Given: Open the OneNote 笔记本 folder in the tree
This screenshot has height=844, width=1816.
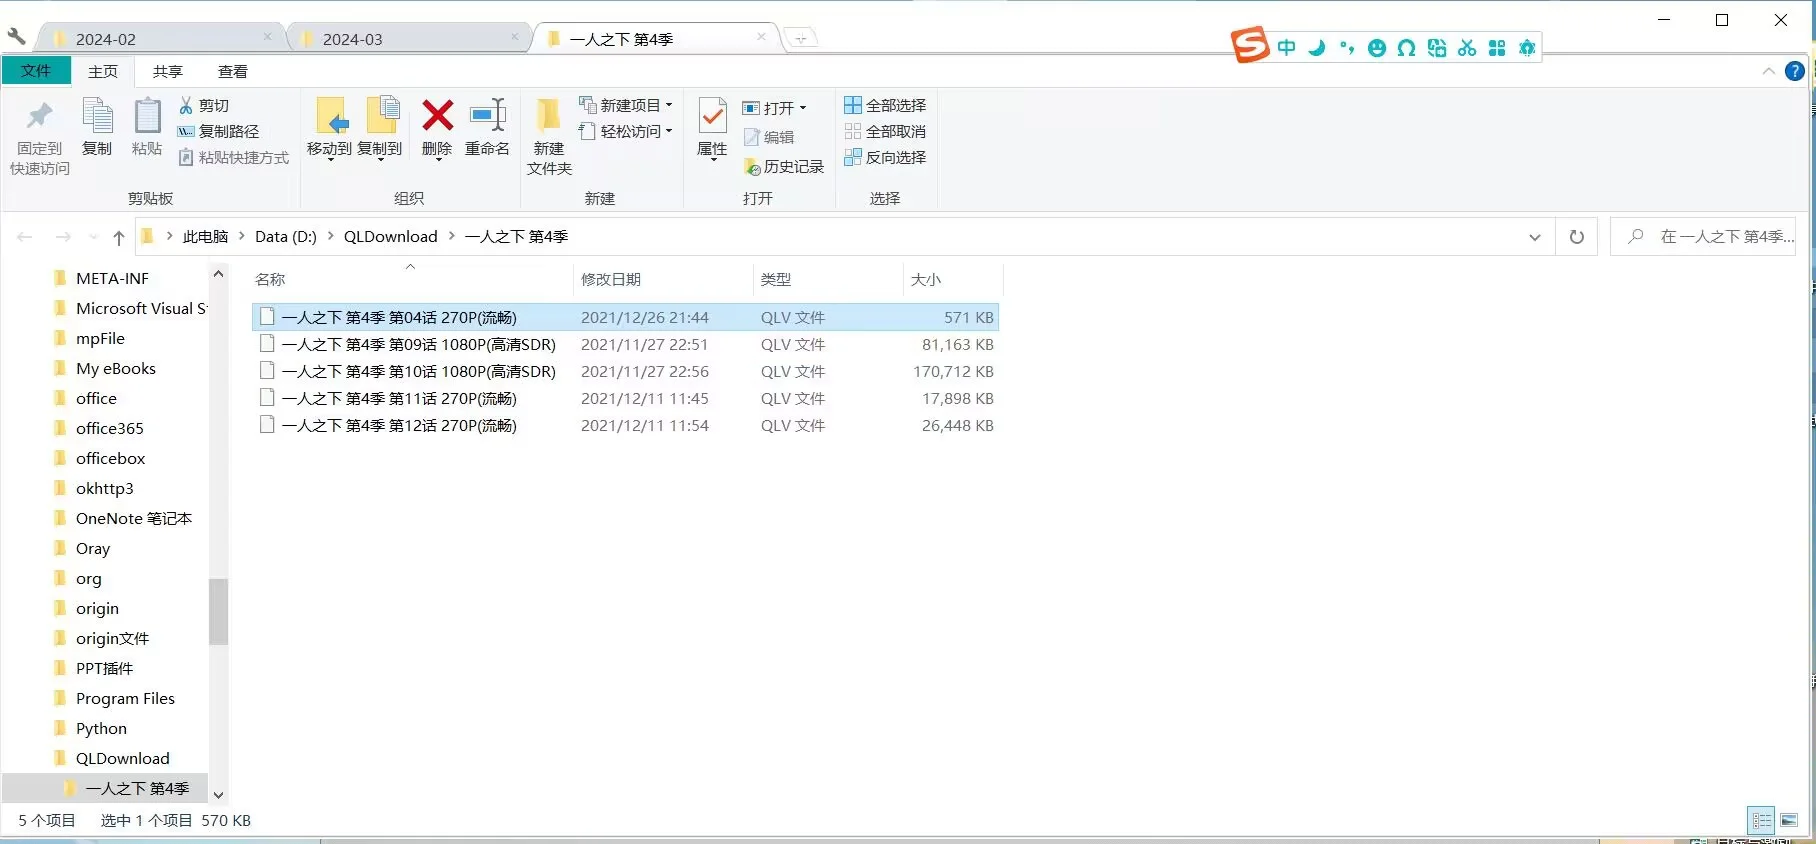Looking at the screenshot, I should tap(133, 518).
